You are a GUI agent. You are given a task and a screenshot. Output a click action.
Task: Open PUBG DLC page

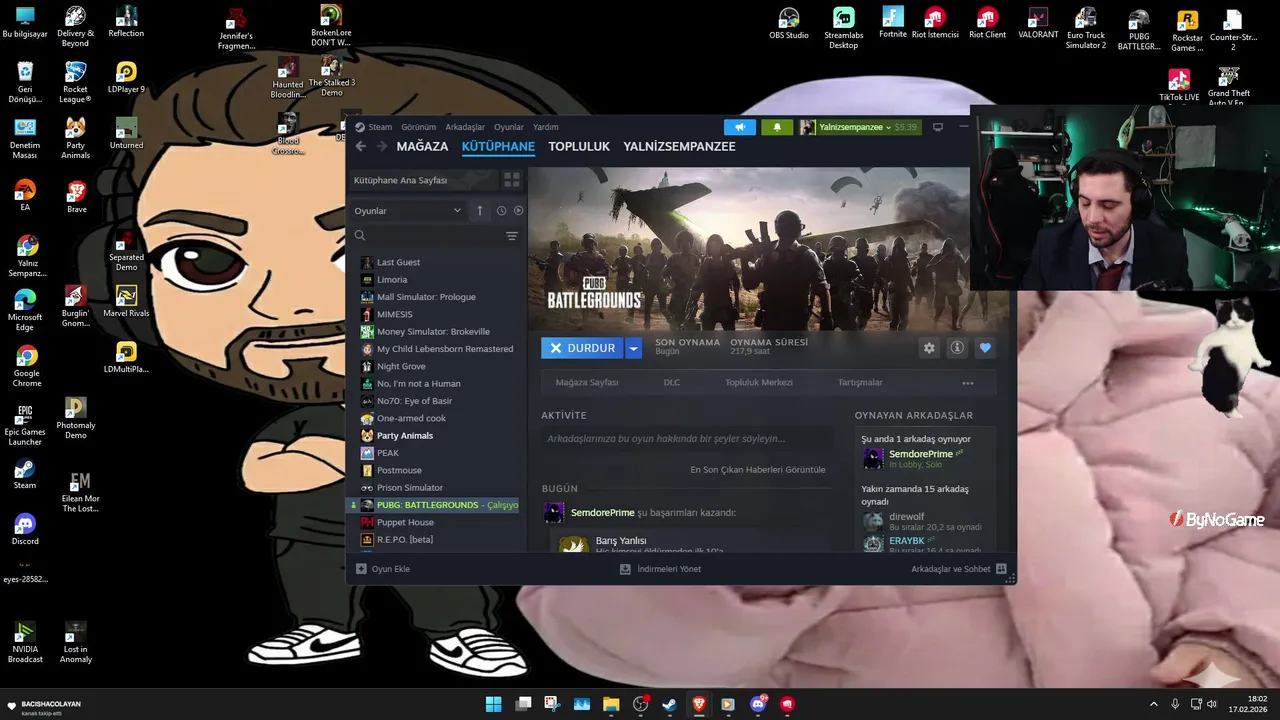[x=672, y=383]
